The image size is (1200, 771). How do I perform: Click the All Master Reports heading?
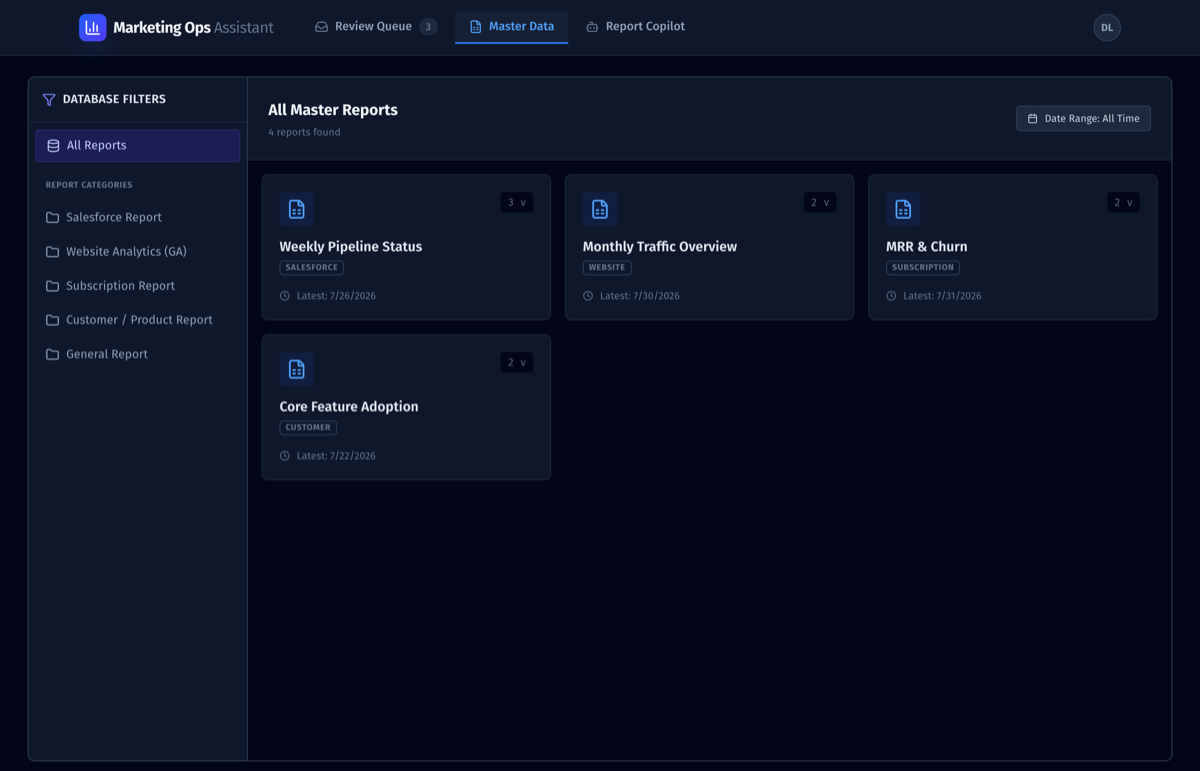point(333,110)
